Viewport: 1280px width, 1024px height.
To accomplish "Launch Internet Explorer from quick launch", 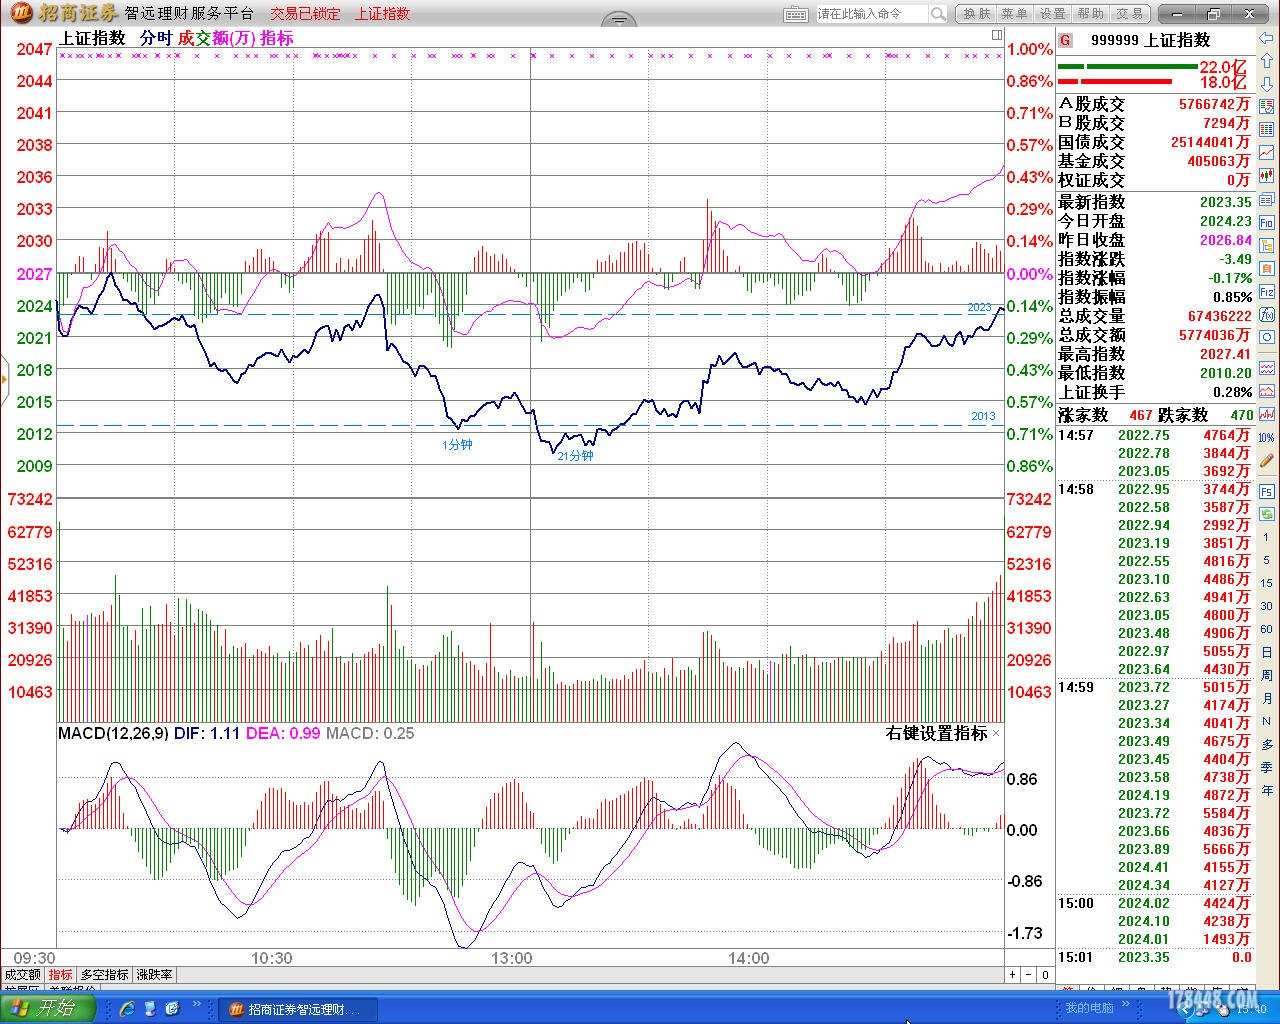I will (x=127, y=1008).
